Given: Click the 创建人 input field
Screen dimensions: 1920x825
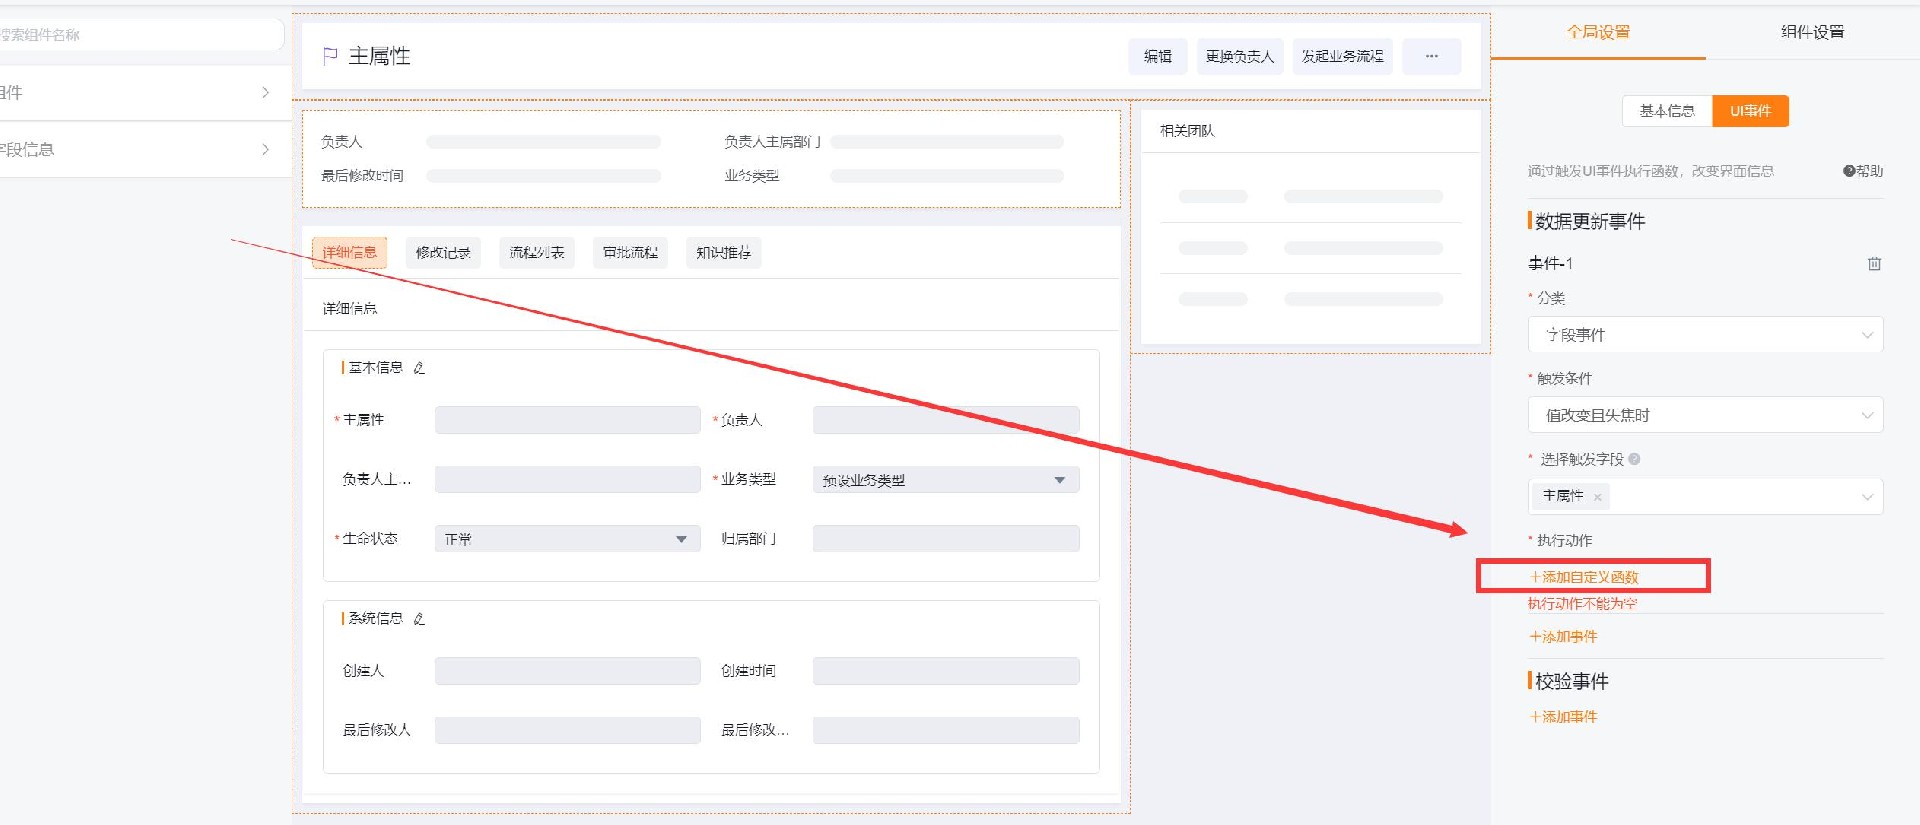Looking at the screenshot, I should pos(567,671).
